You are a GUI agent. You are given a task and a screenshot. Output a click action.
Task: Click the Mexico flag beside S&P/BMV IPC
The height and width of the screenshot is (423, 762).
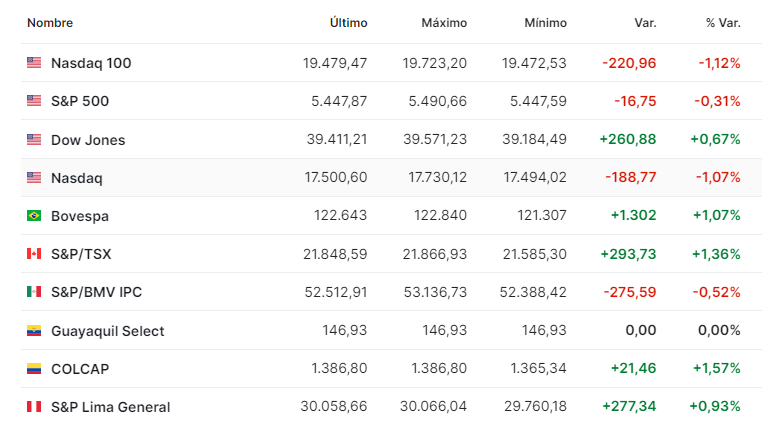coord(34,292)
